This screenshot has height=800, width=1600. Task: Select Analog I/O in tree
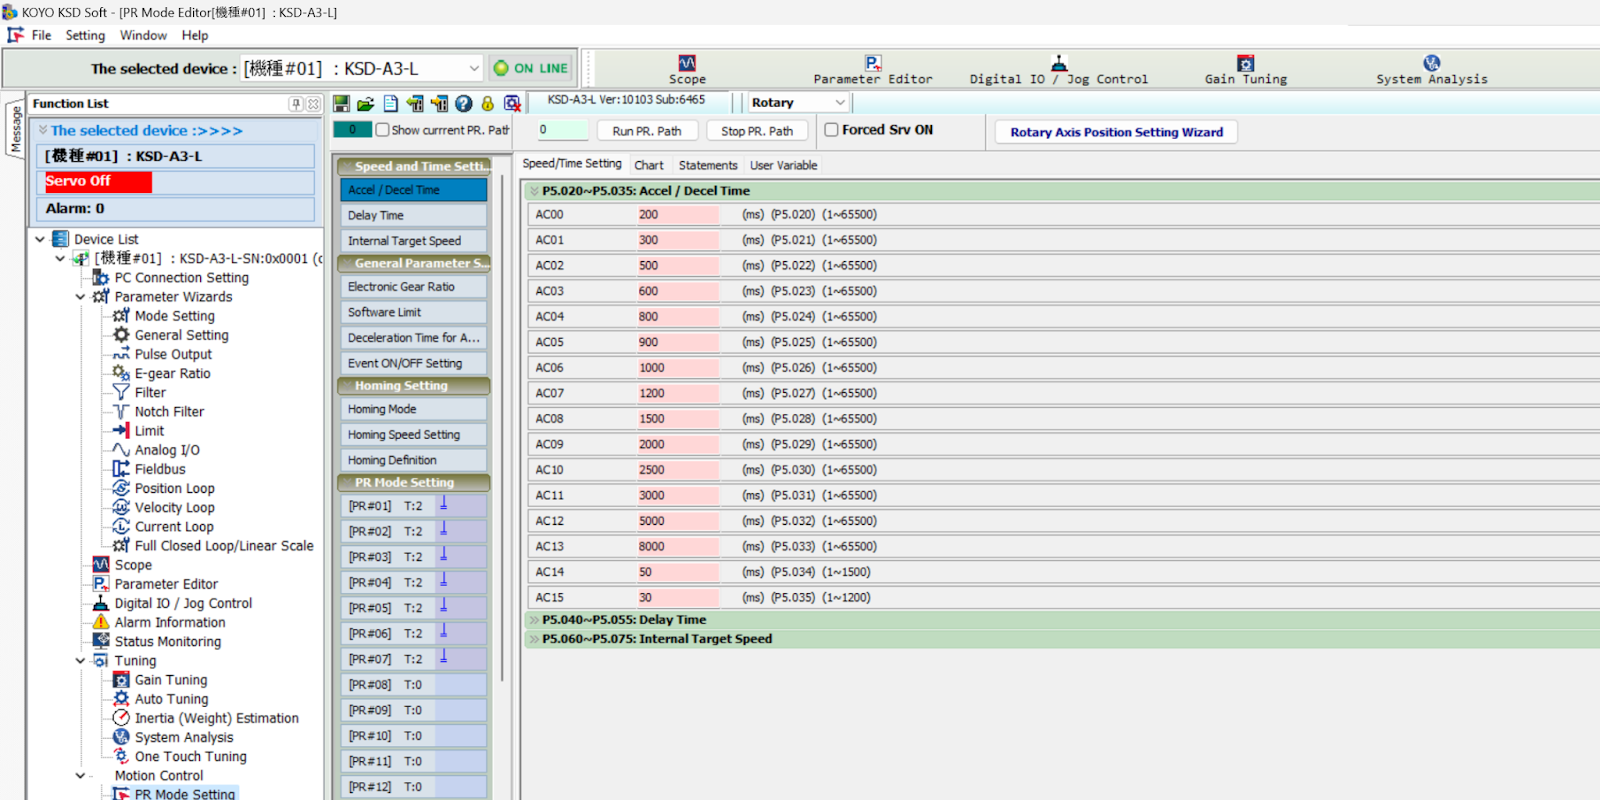167,450
